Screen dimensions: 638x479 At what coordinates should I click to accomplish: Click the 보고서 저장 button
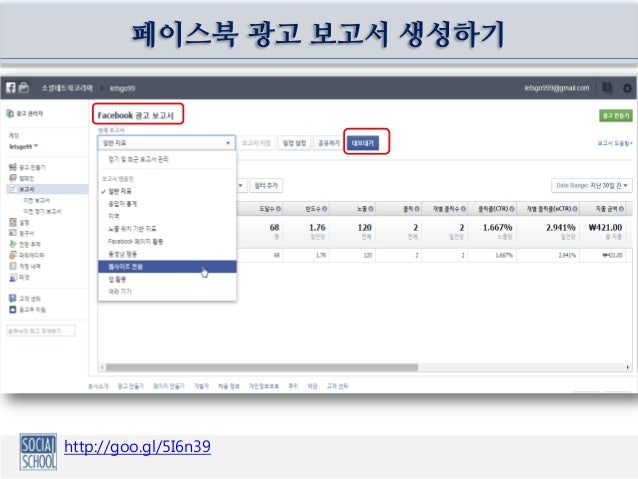[x=256, y=143]
